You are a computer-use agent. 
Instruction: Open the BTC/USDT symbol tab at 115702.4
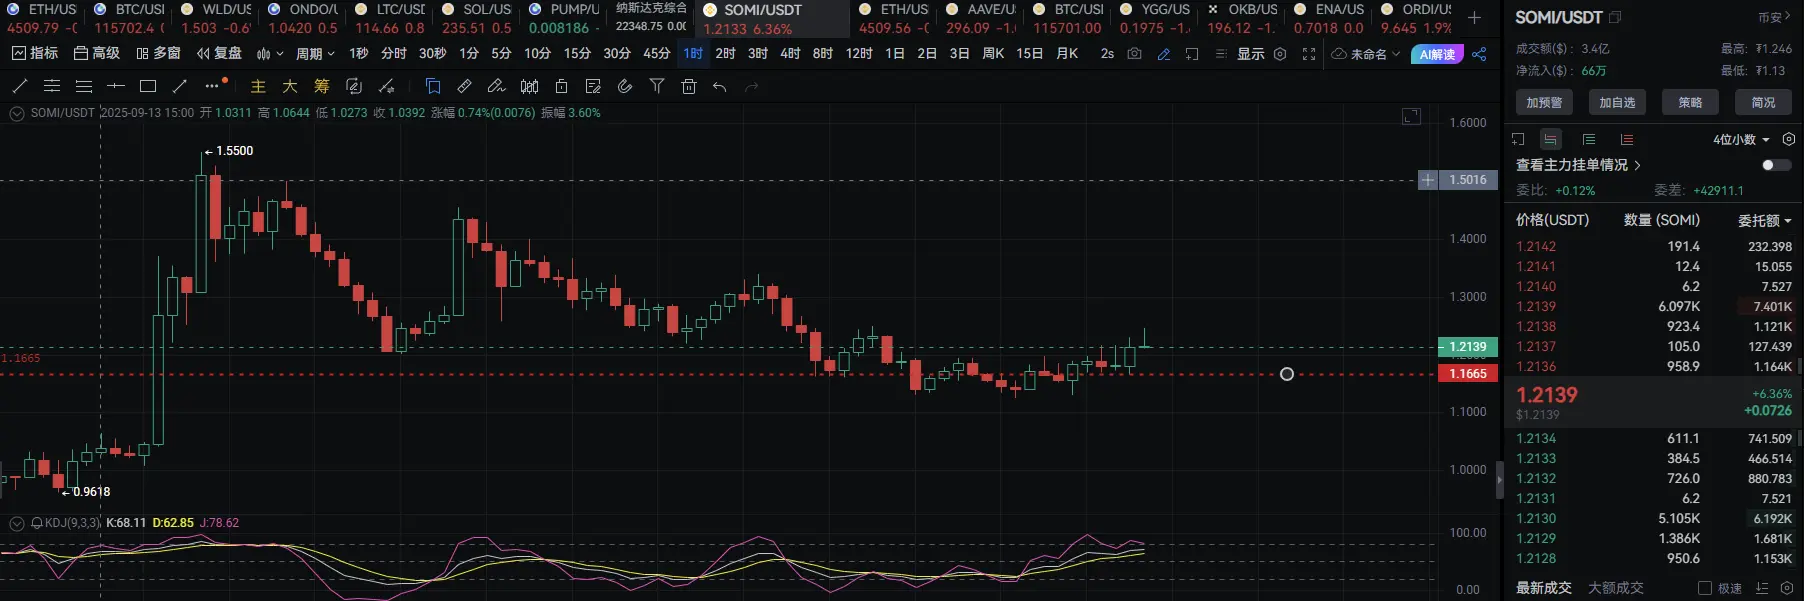130,19
